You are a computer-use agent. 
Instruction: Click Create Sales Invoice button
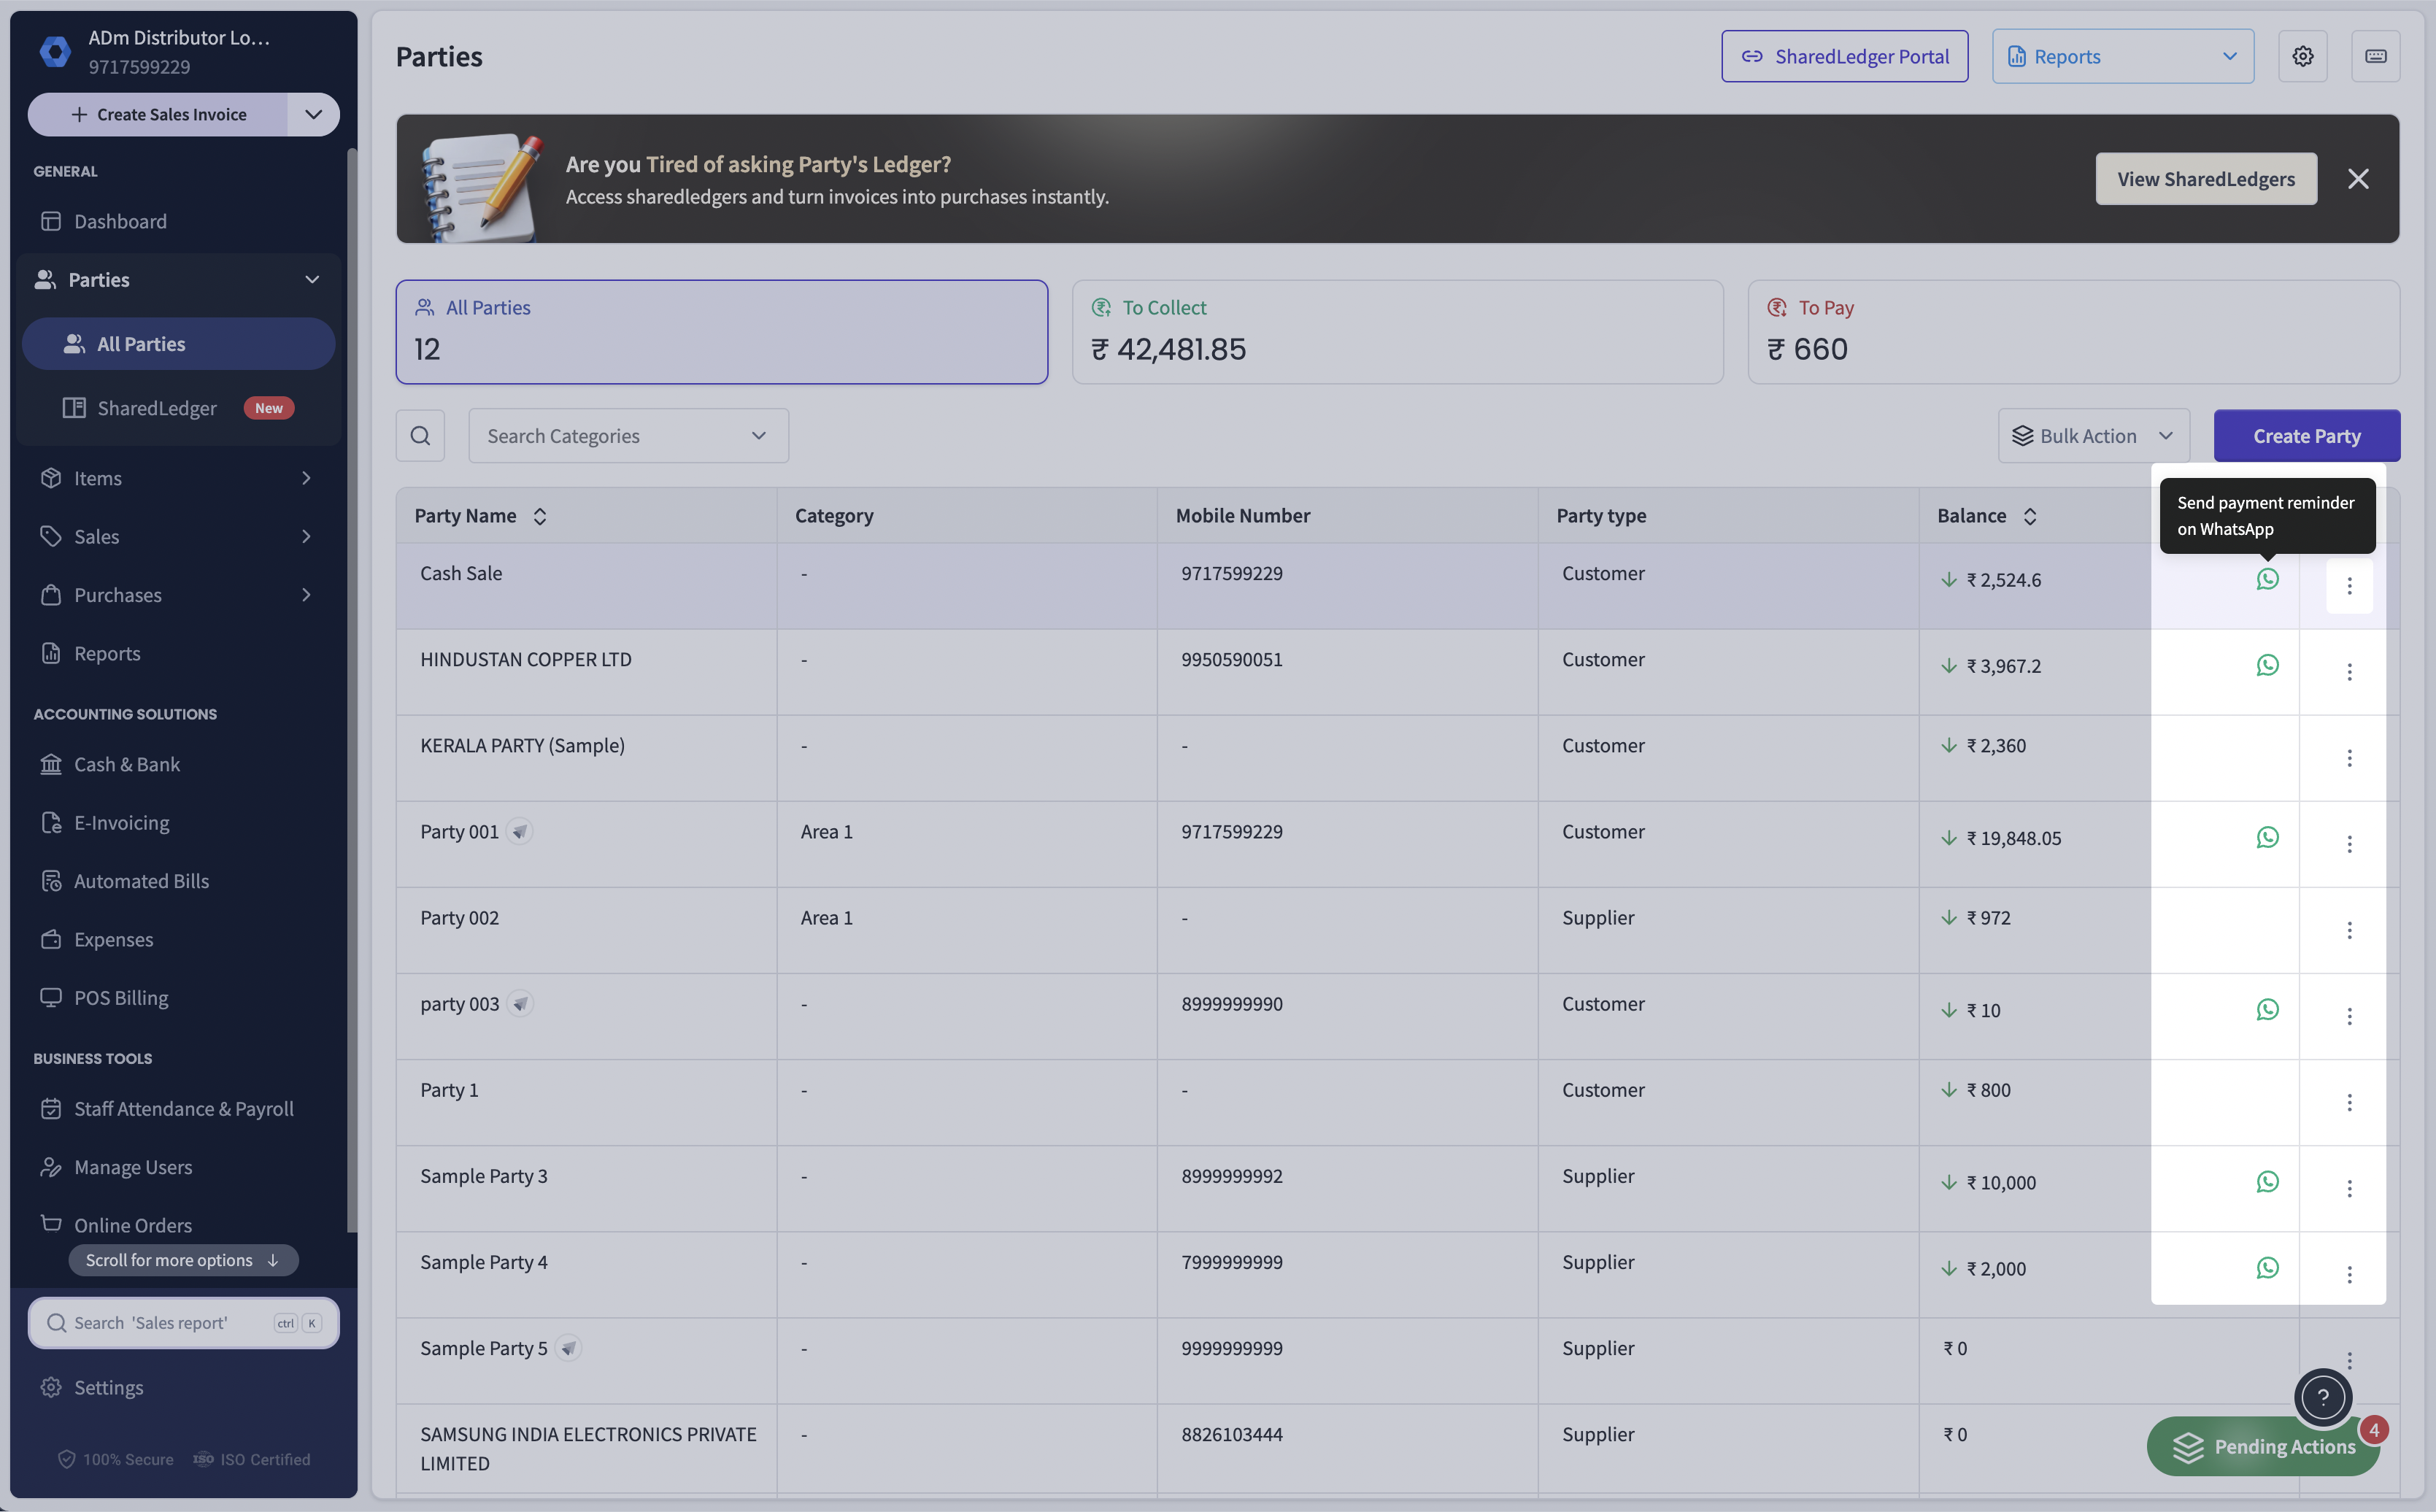(158, 114)
